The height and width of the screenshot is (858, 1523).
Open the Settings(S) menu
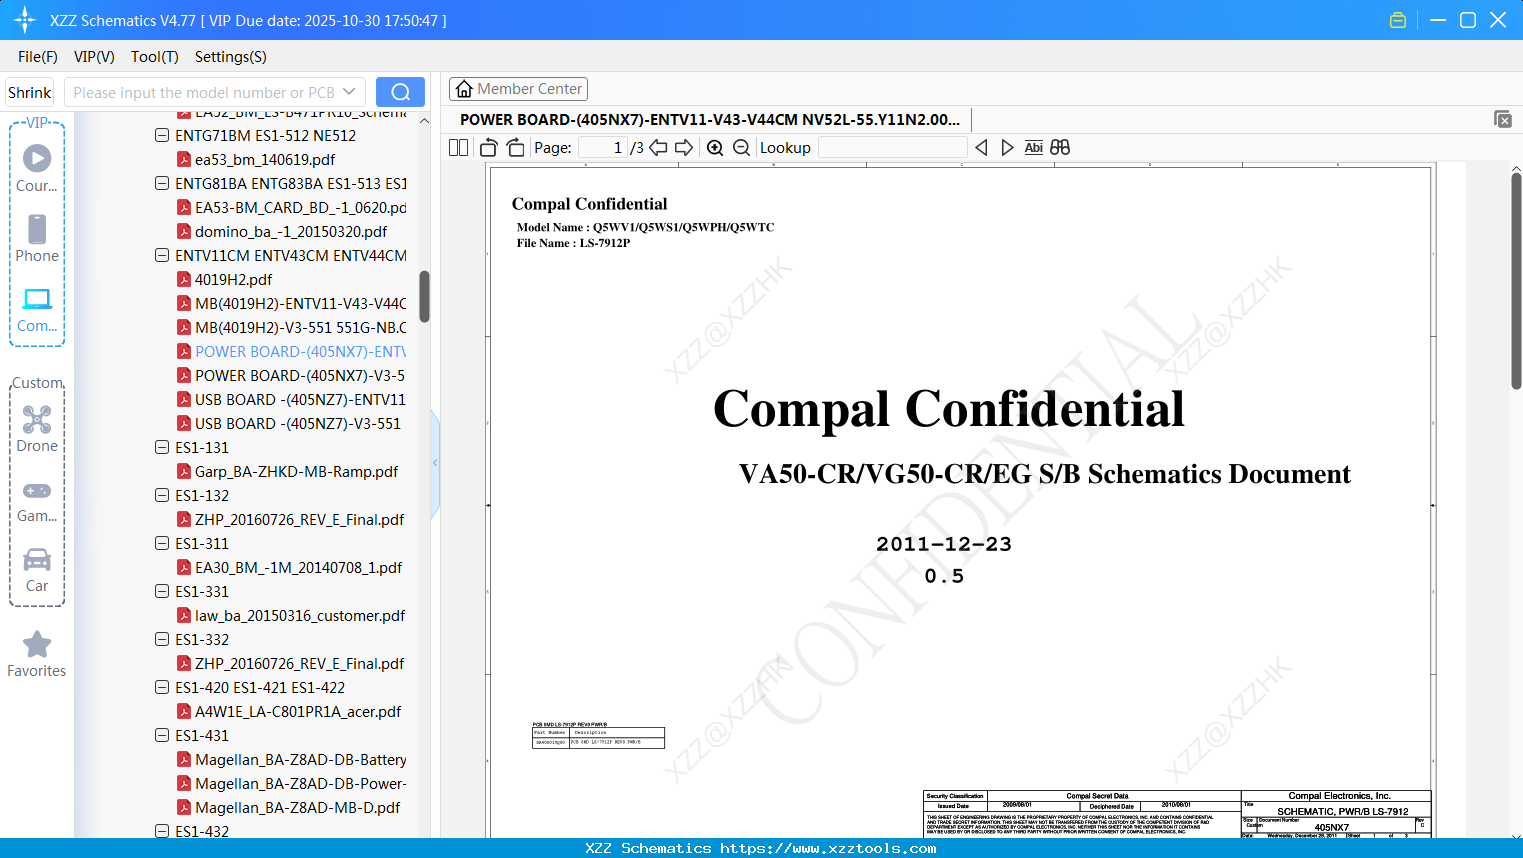point(231,57)
